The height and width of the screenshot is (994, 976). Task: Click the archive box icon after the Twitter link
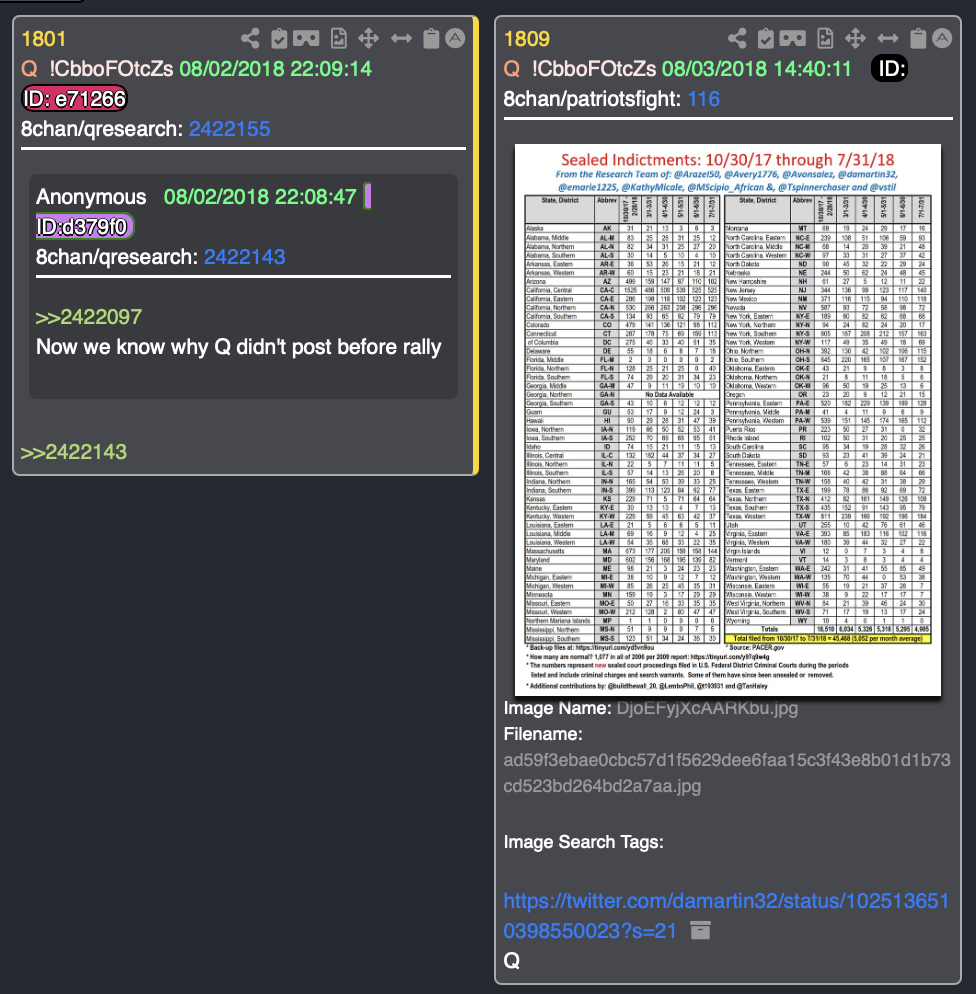pyautogui.click(x=700, y=930)
